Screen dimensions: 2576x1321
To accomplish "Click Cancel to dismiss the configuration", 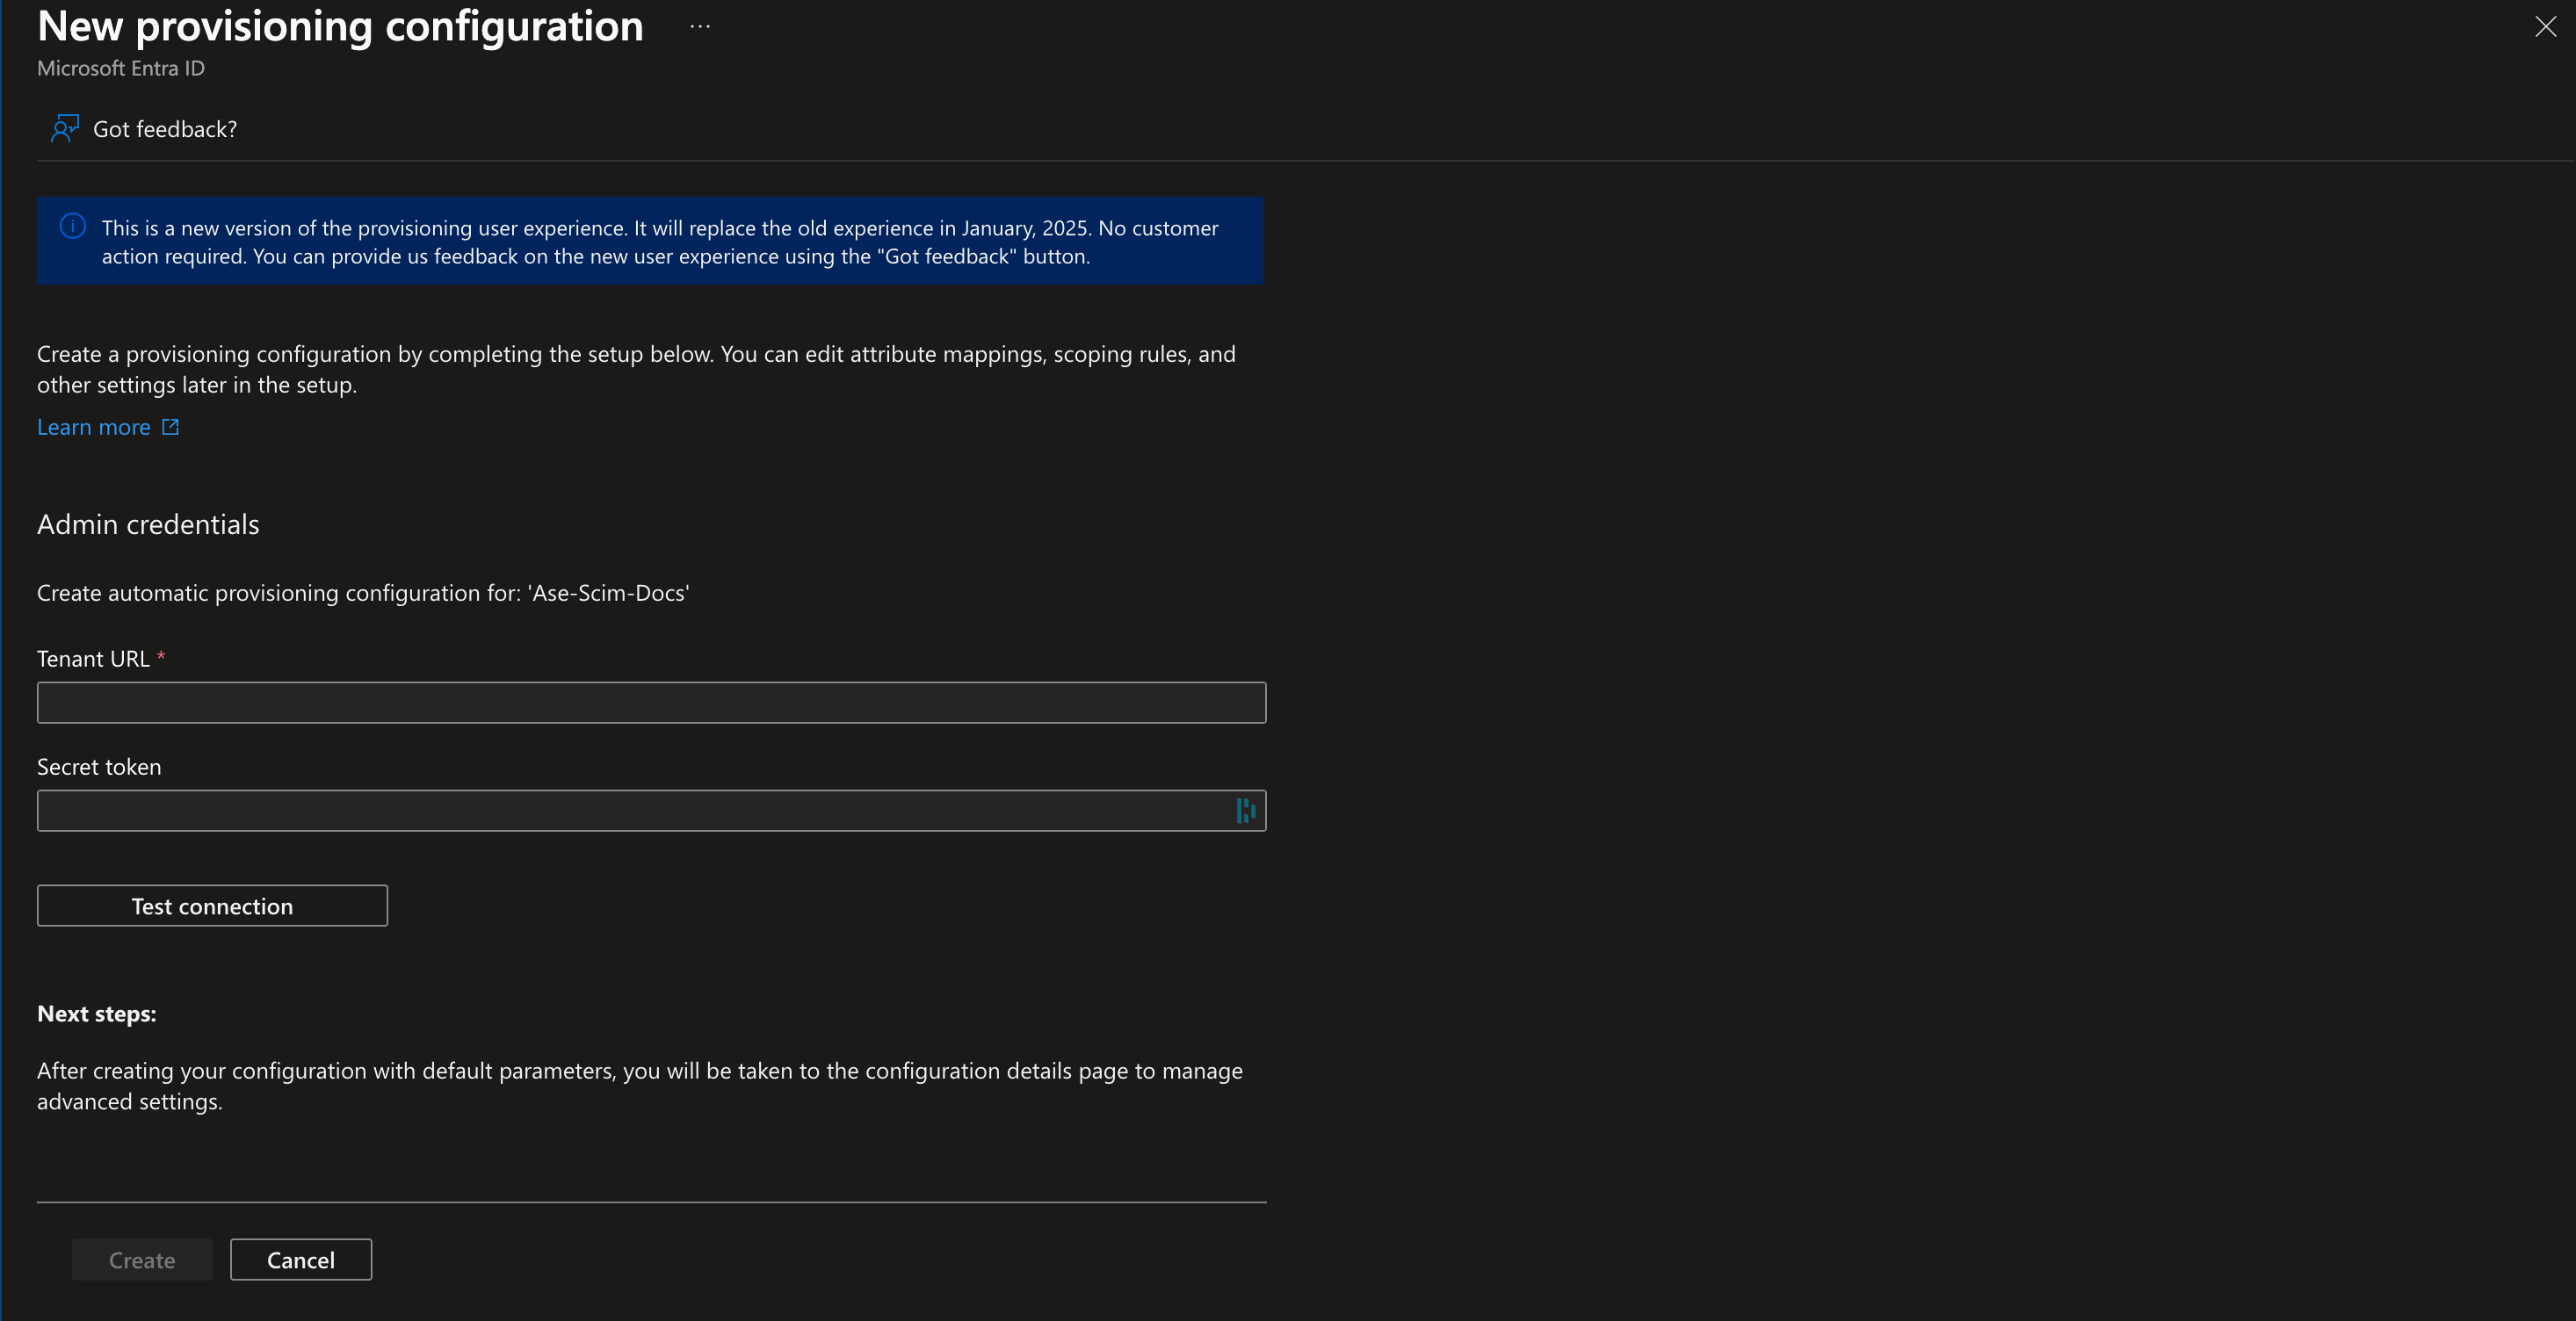I will (300, 1259).
